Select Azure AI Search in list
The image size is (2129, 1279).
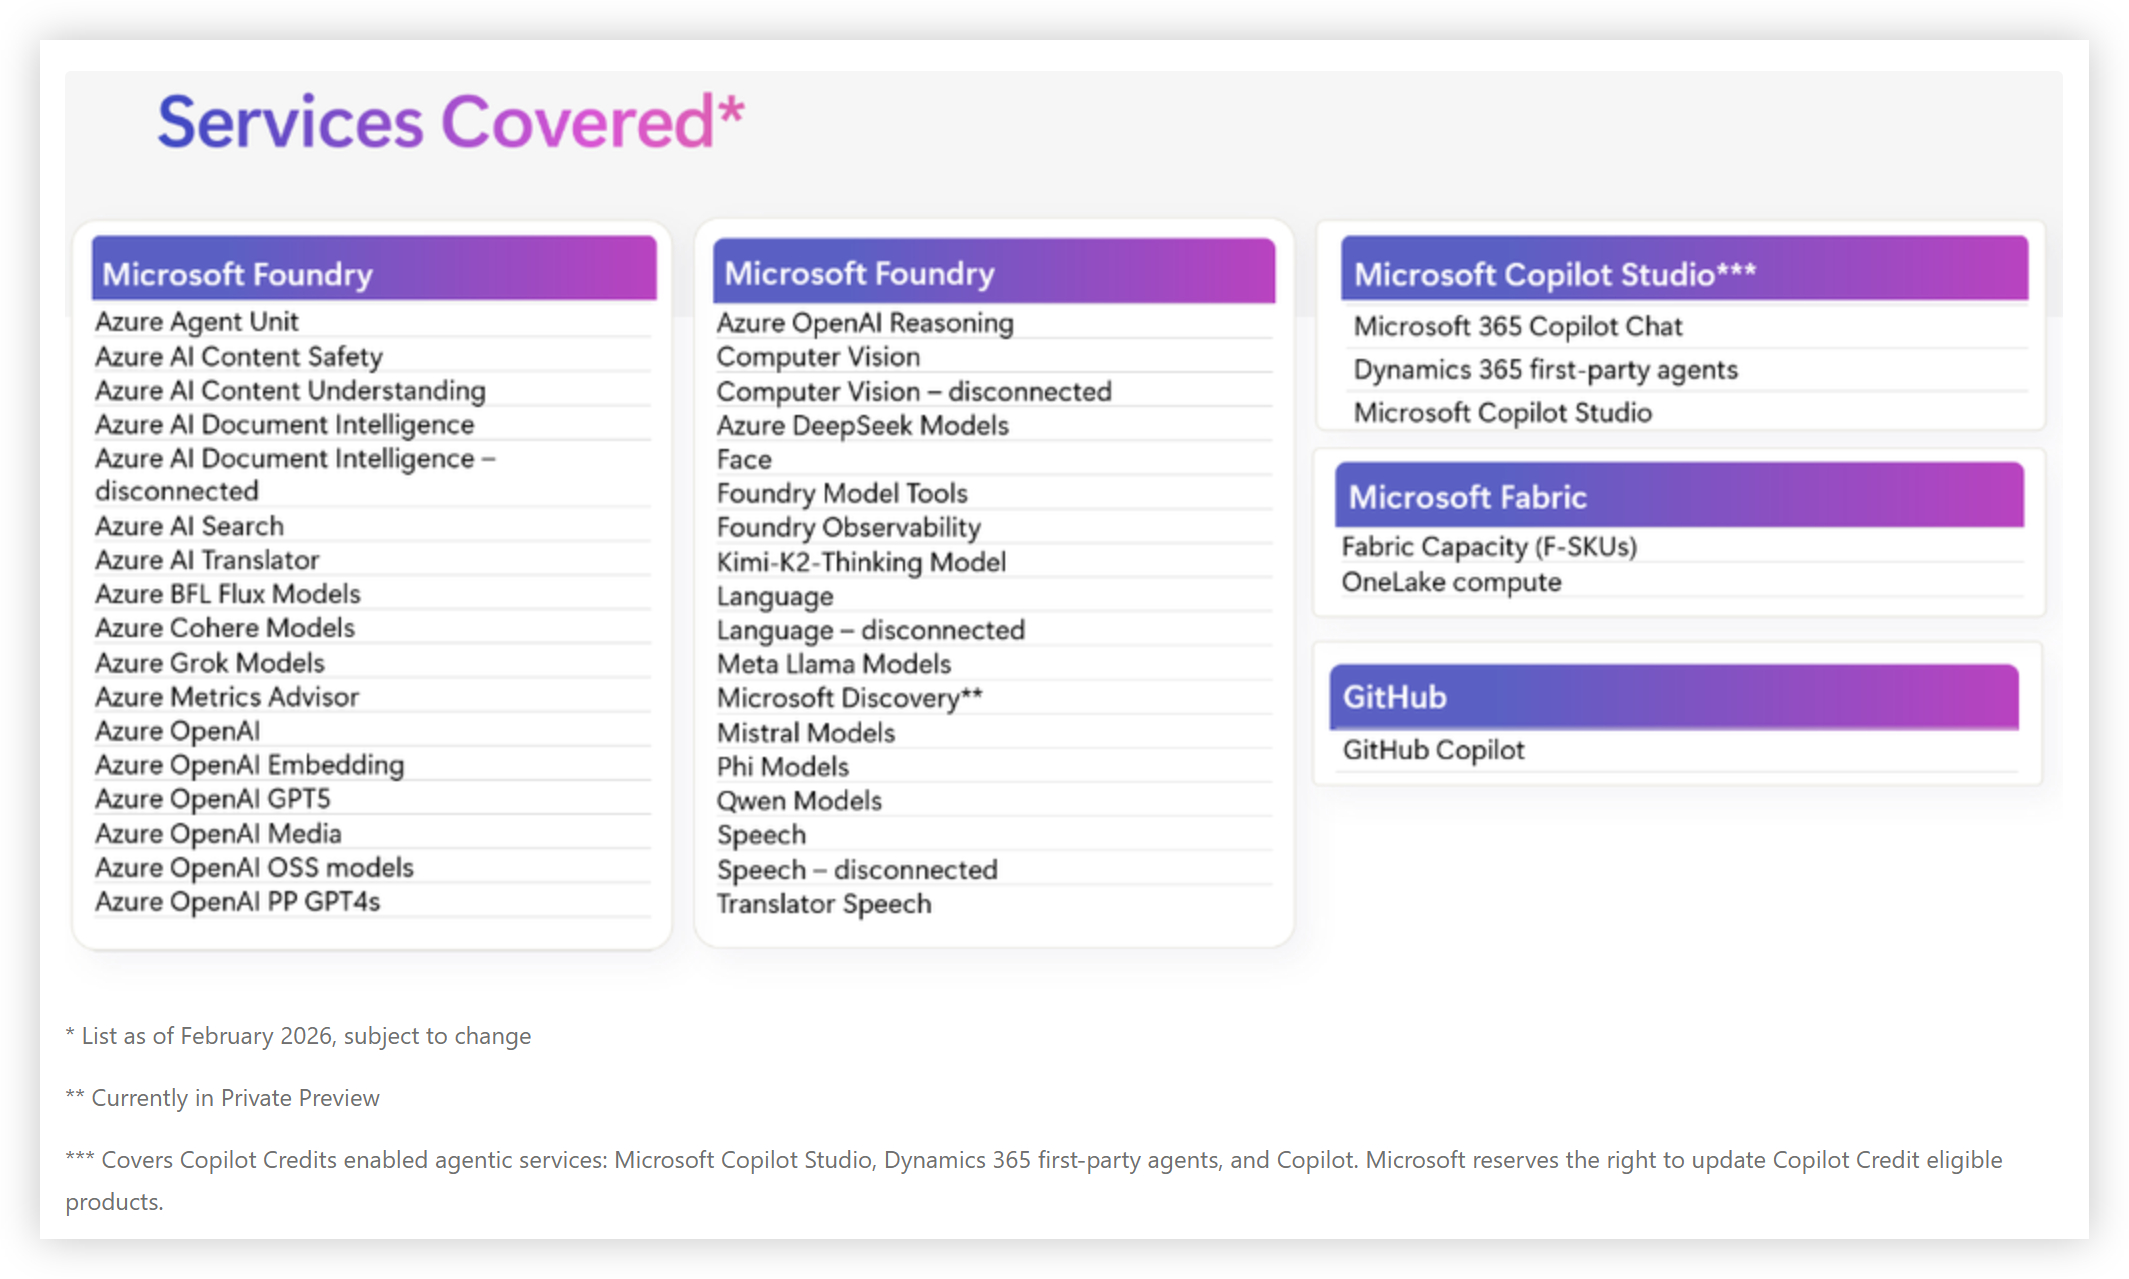189,525
